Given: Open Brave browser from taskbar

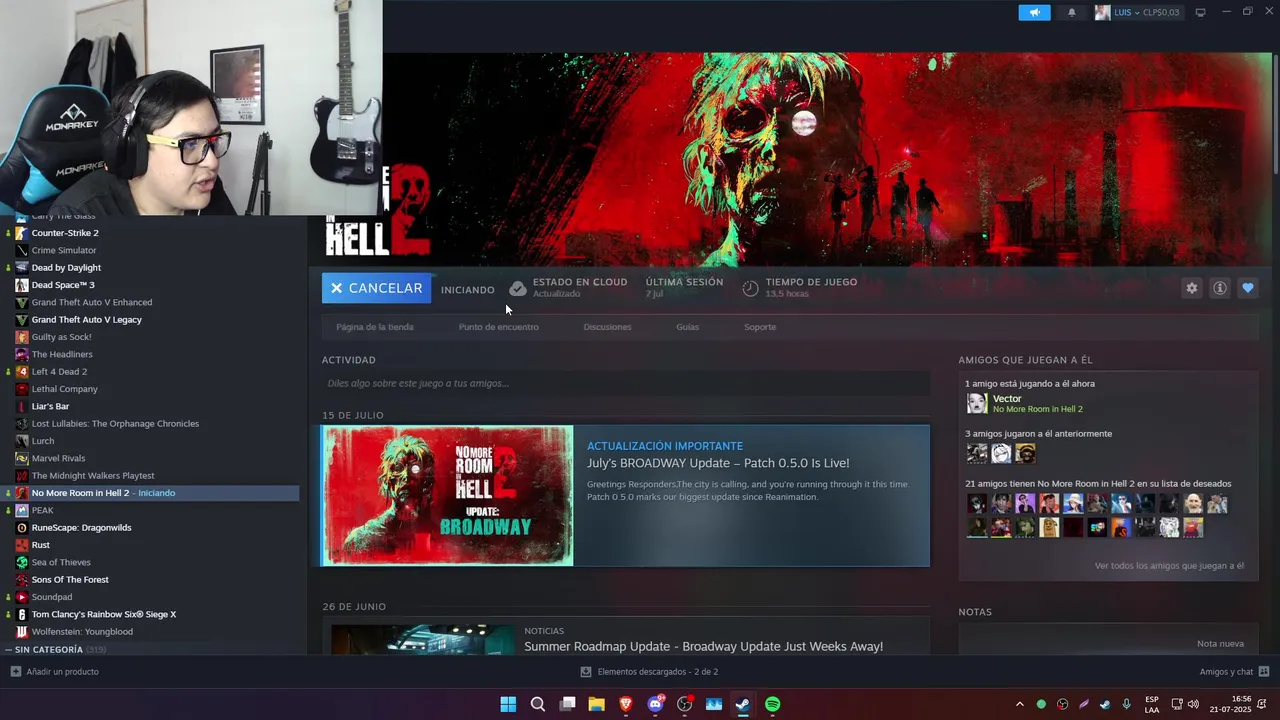Looking at the screenshot, I should (626, 704).
